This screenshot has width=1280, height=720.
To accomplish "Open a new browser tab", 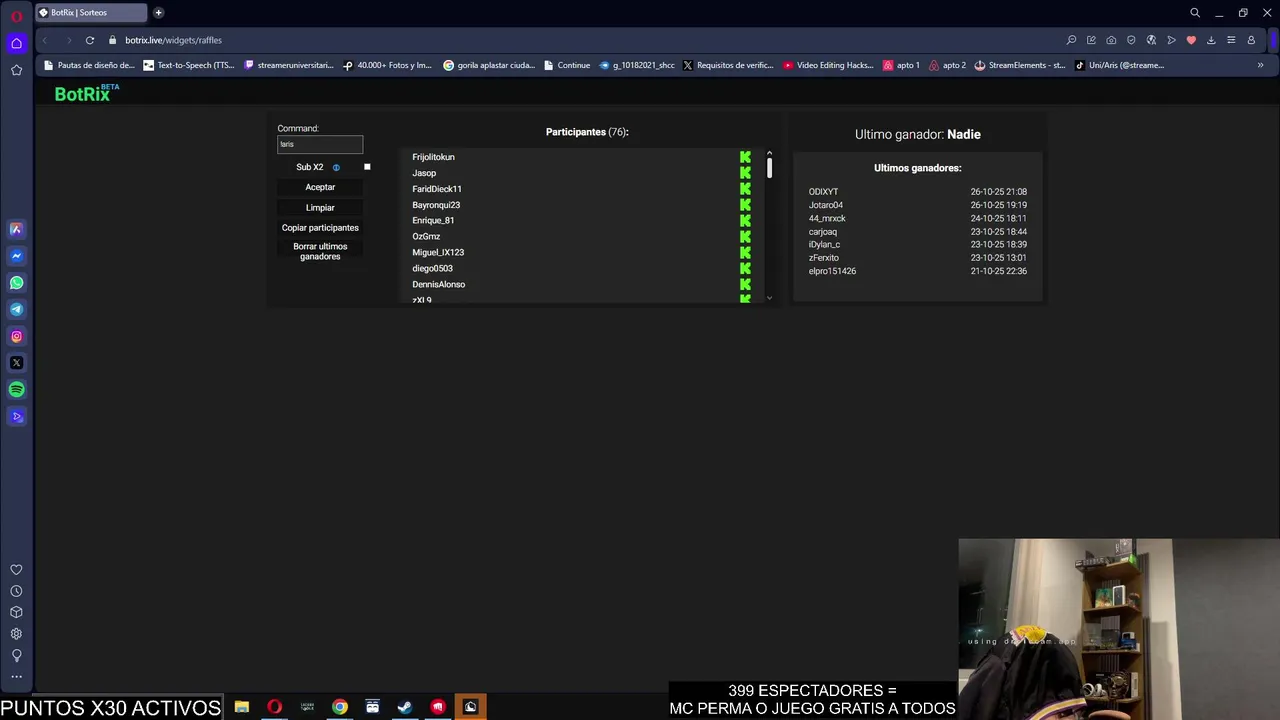I will 158,13.
